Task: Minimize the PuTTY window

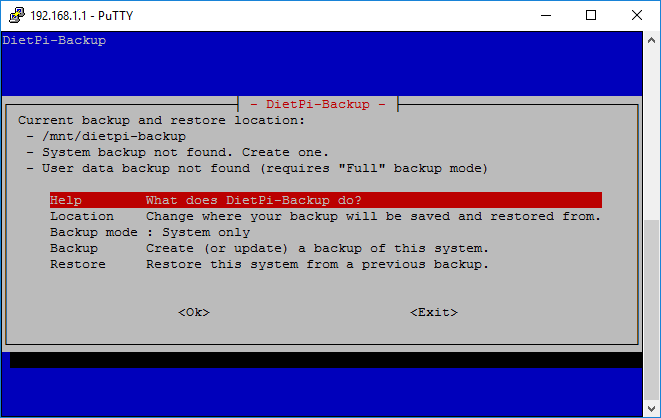Action: pyautogui.click(x=546, y=16)
